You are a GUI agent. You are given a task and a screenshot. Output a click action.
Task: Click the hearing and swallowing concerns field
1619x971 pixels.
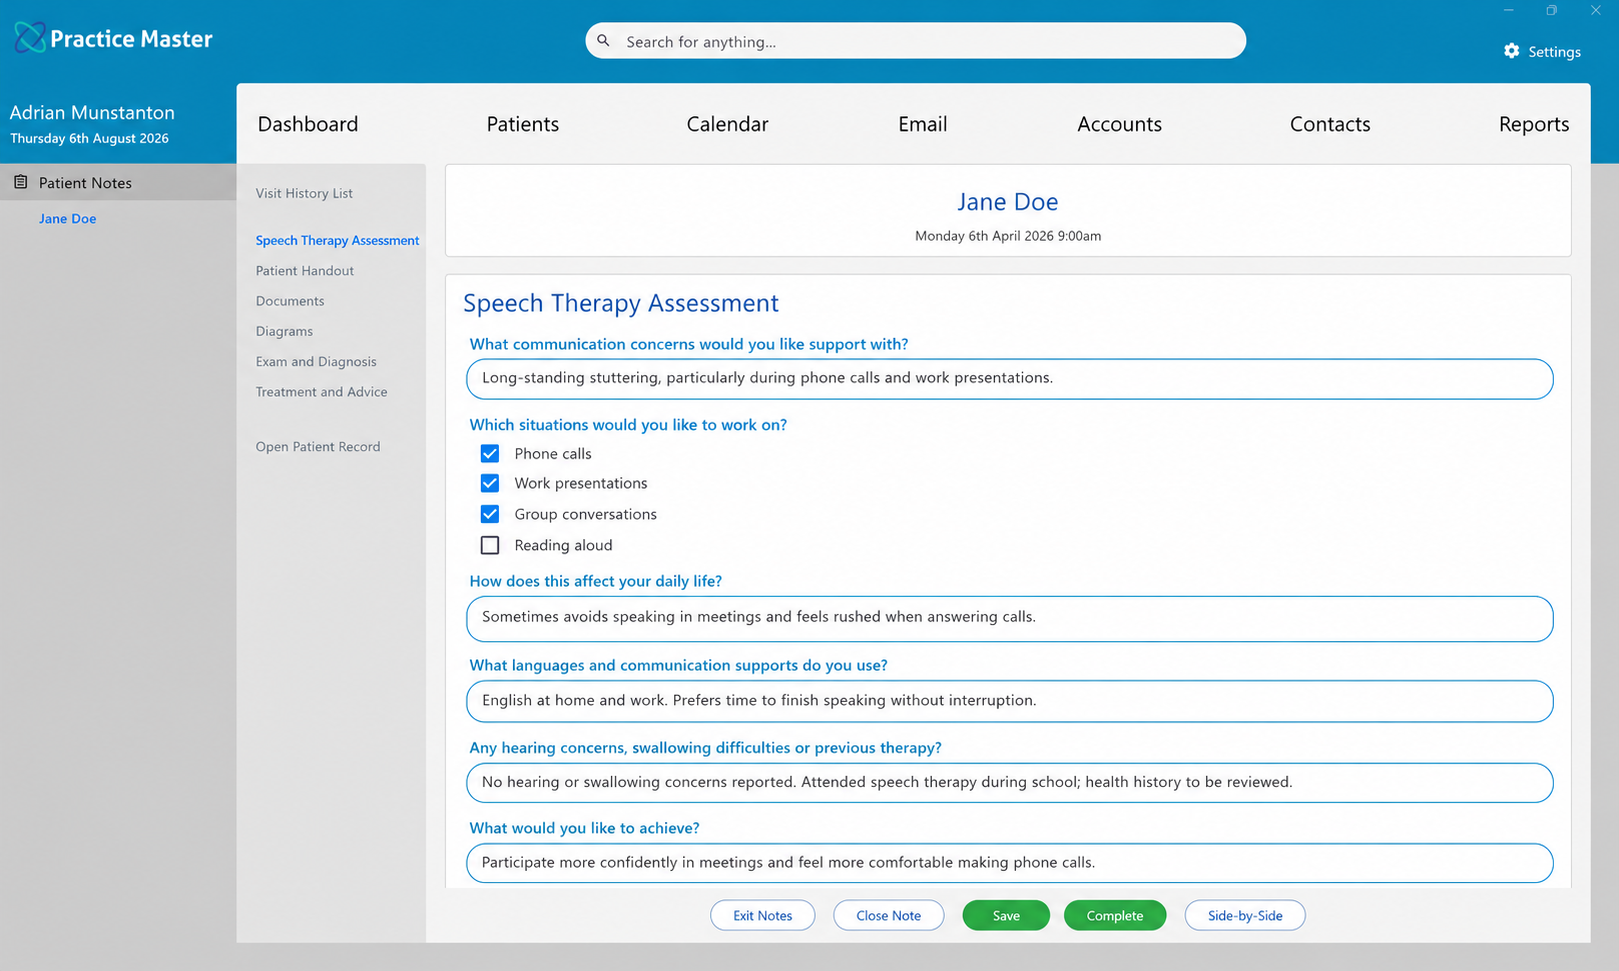pos(1010,783)
